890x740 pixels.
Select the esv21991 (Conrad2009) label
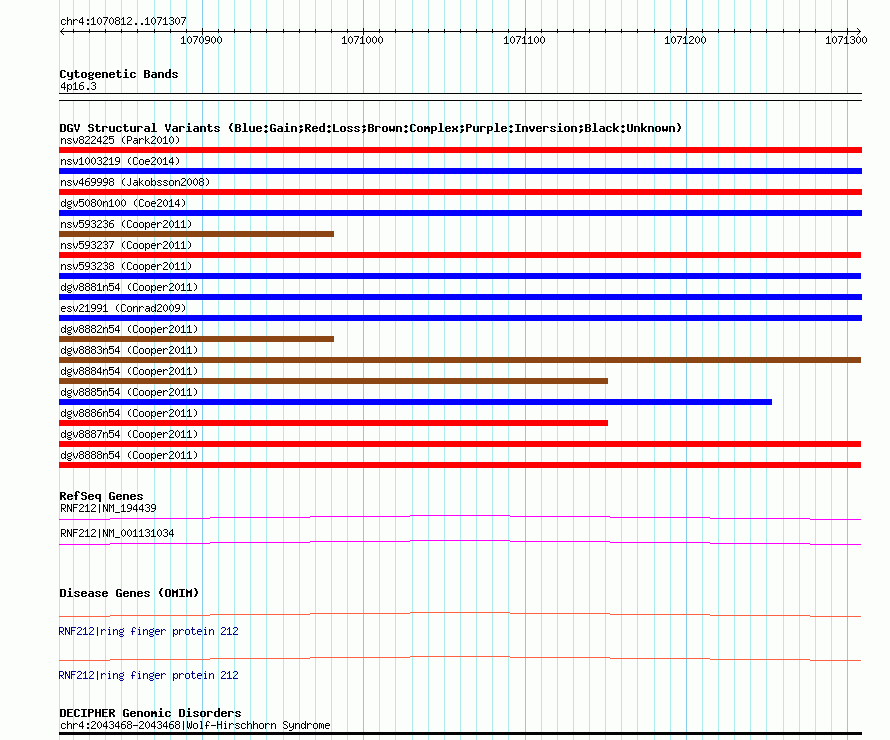click(123, 308)
